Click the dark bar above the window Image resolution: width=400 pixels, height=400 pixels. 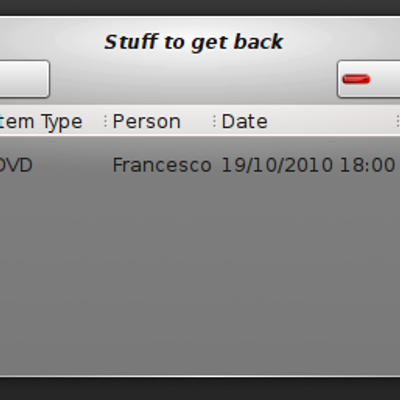click(x=200, y=7)
